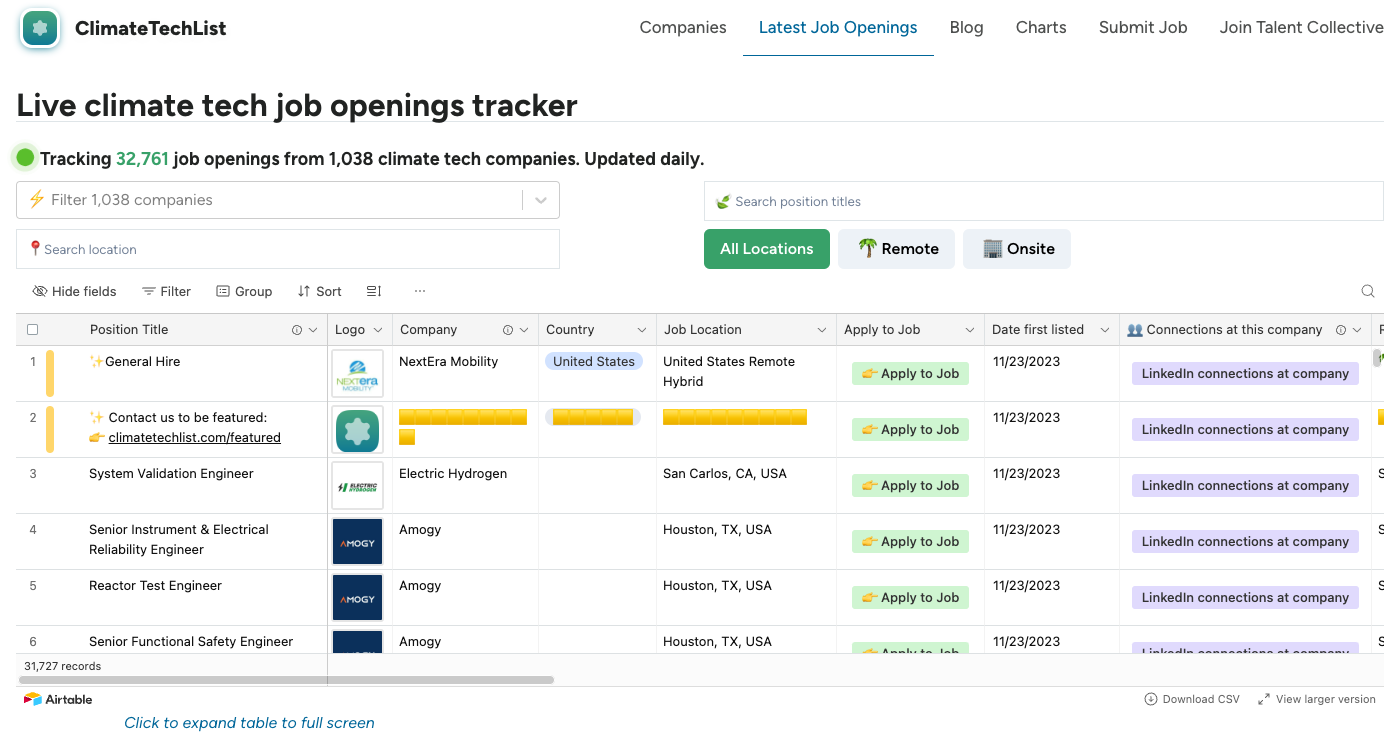Toggle the select-all rows checkbox
Viewport: 1400px width, 732px height.
click(33, 330)
